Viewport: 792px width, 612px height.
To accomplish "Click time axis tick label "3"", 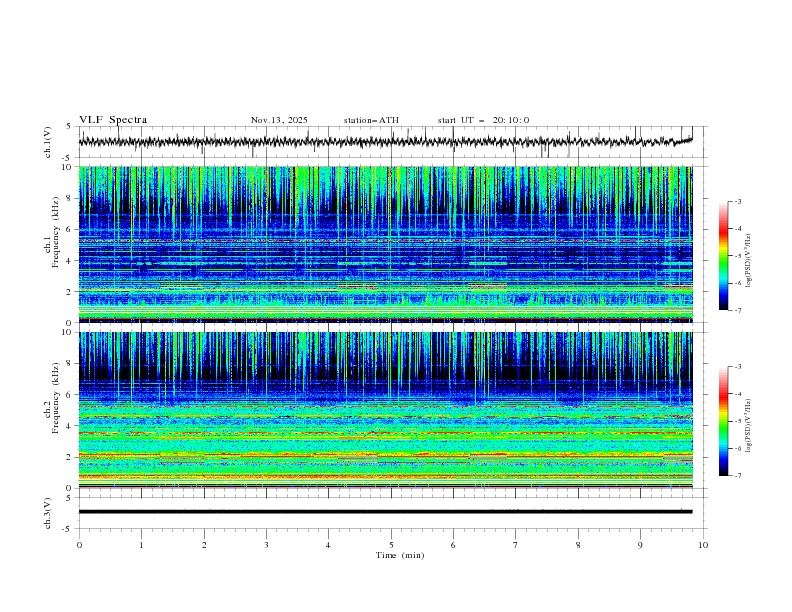I will tap(266, 545).
